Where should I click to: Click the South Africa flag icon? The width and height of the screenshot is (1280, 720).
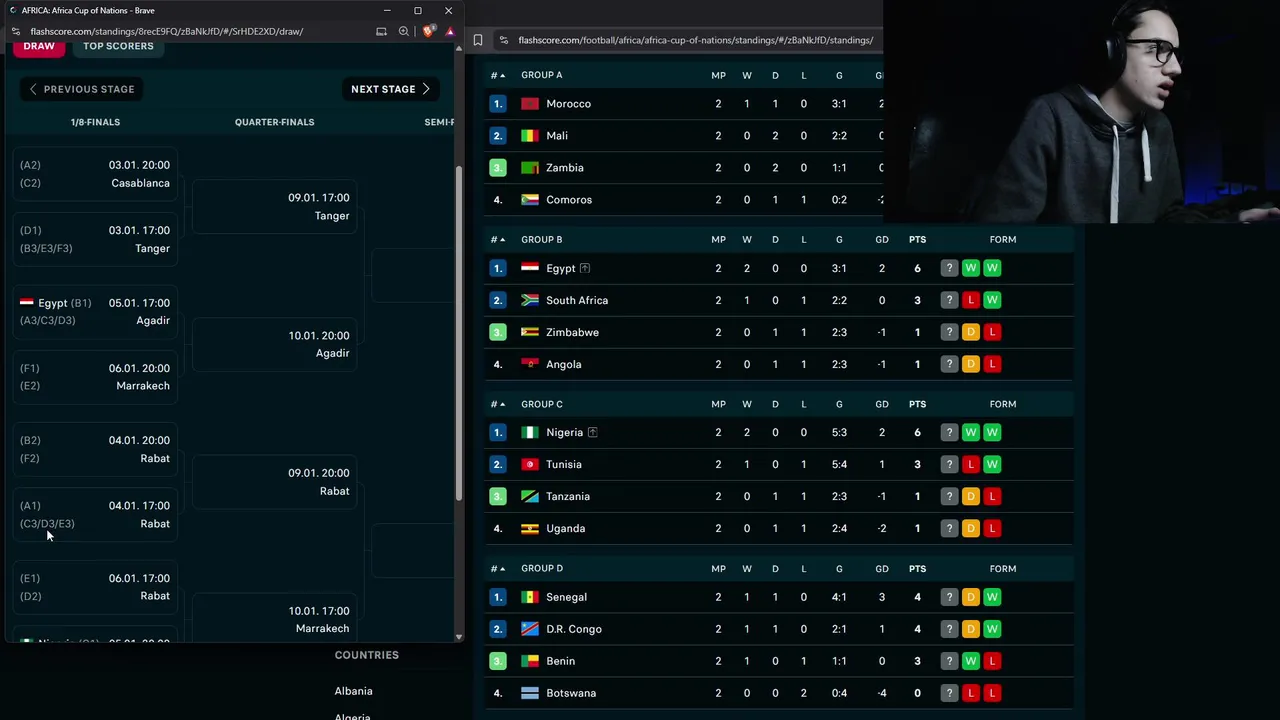click(530, 300)
